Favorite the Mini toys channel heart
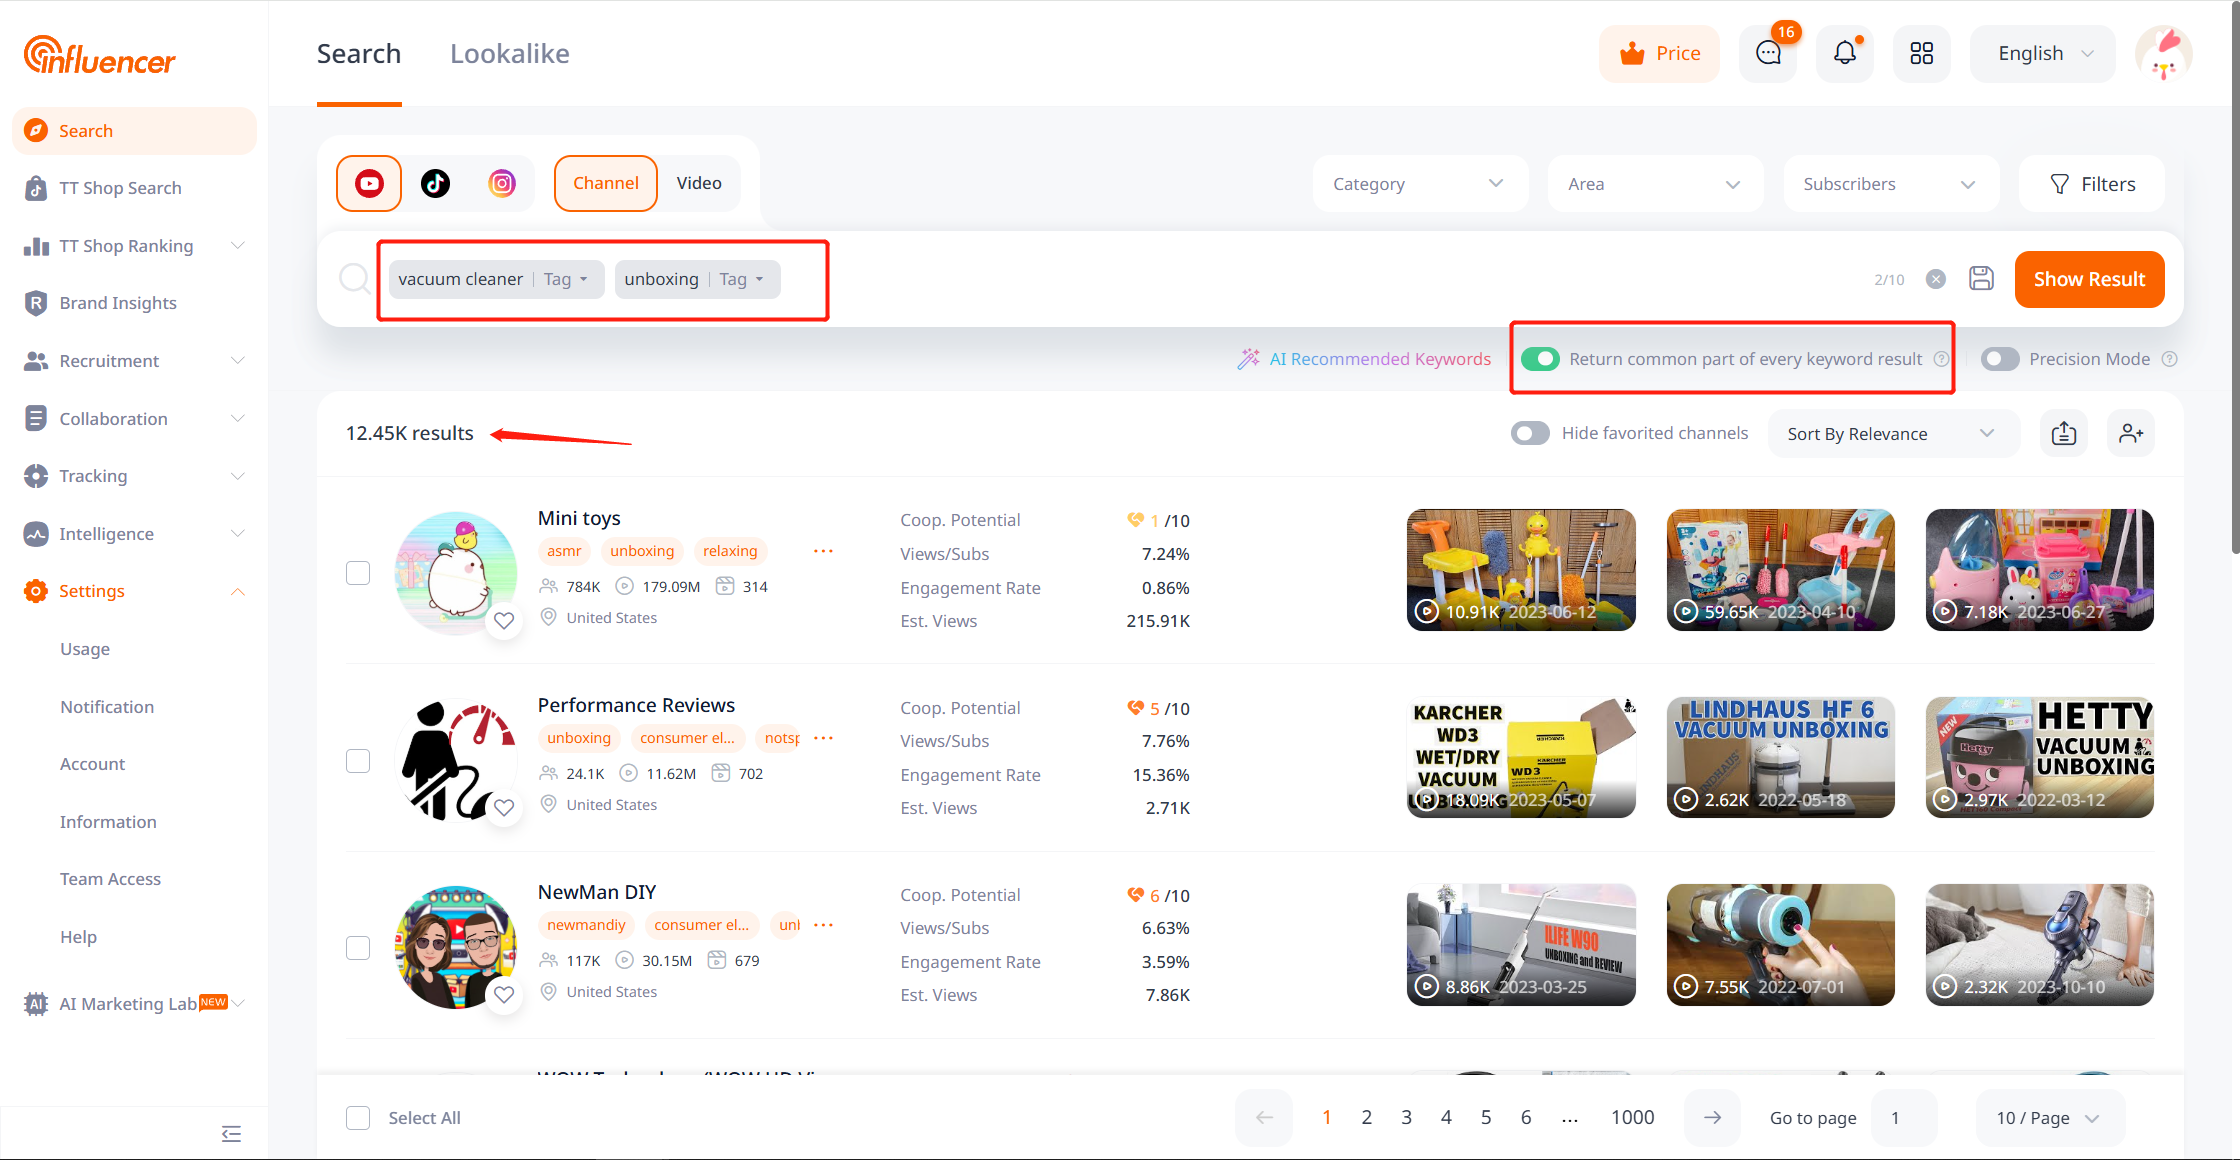The width and height of the screenshot is (2240, 1160). pos(504,620)
